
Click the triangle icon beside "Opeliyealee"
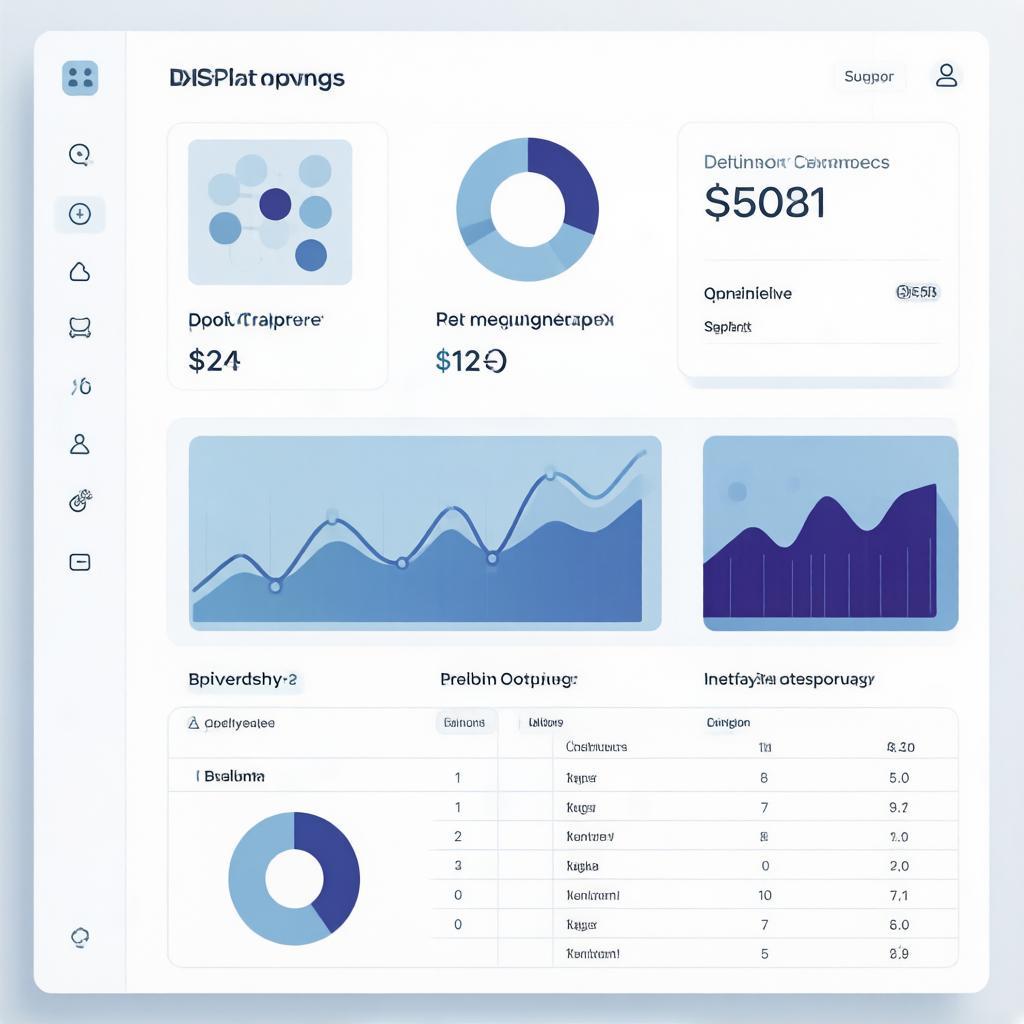pyautogui.click(x=193, y=723)
